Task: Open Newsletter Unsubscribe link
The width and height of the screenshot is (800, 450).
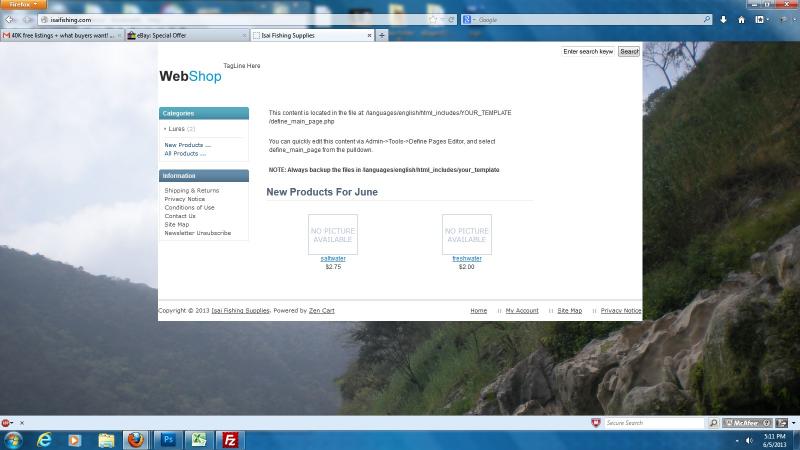Action: click(197, 233)
